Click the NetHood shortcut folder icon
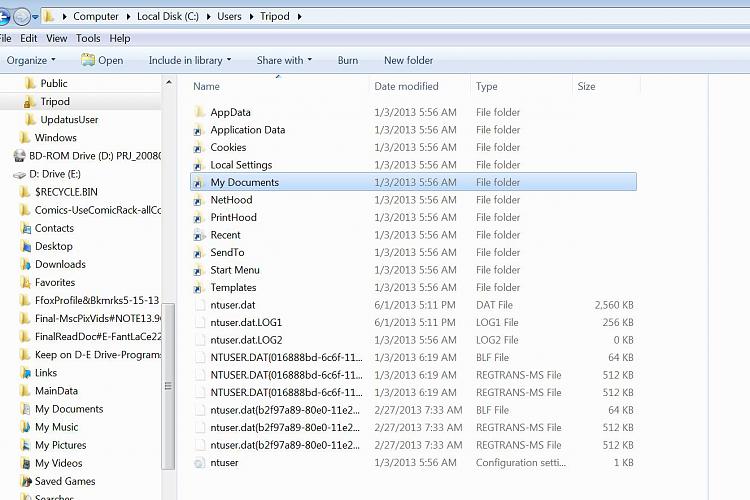Screen dimensions: 750x500 [x=199, y=200]
